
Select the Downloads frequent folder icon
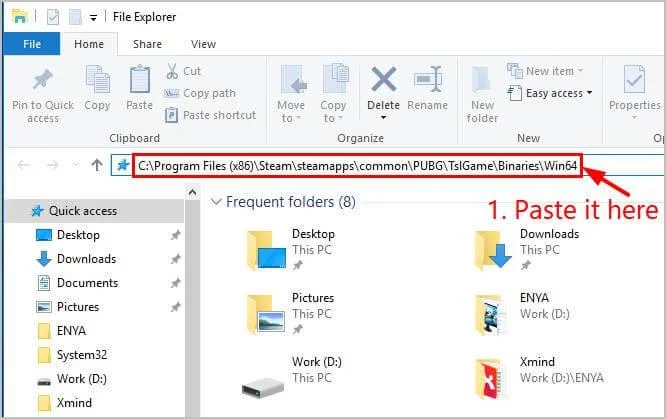pyautogui.click(x=493, y=250)
